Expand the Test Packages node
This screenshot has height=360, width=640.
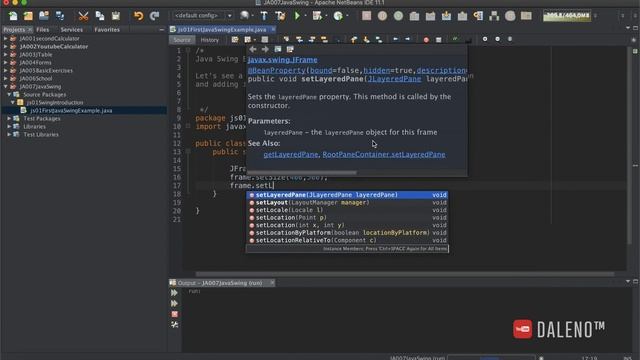tap(9, 118)
